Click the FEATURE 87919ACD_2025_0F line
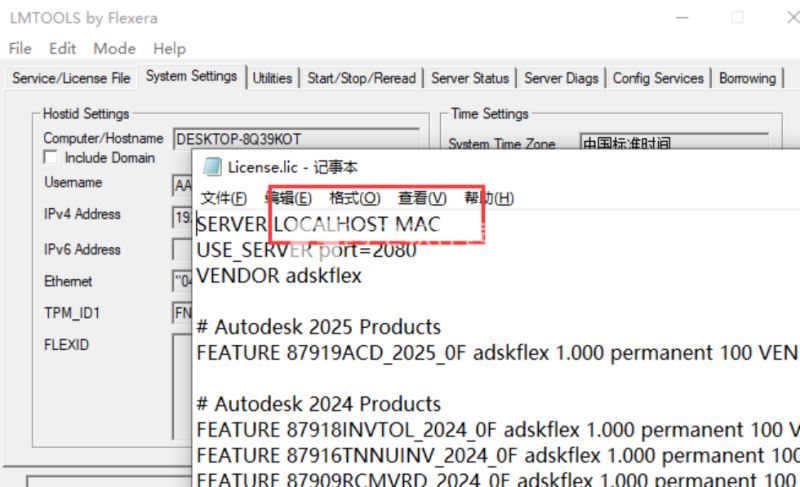The width and height of the screenshot is (800, 487). coord(497,353)
